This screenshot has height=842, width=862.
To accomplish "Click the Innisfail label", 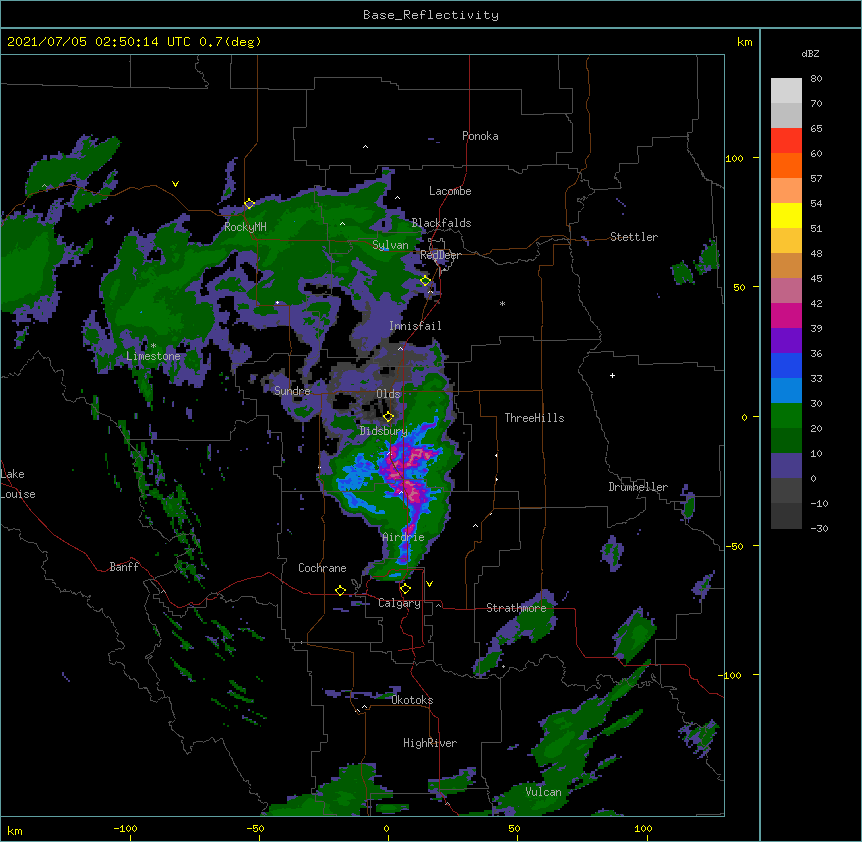I will coord(415,326).
